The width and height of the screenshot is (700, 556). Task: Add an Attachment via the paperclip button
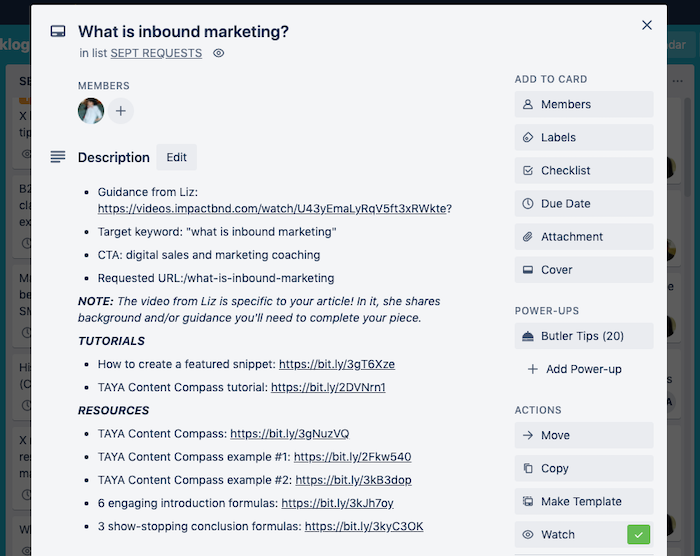pyautogui.click(x=584, y=237)
